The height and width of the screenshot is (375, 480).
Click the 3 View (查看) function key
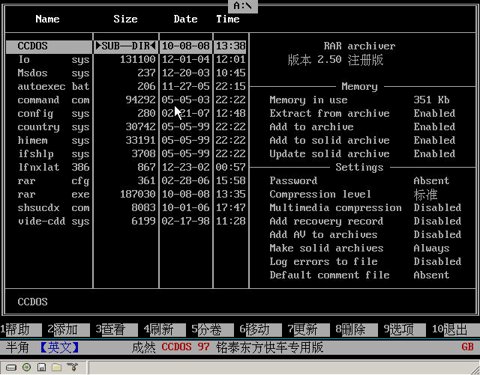coord(117,330)
